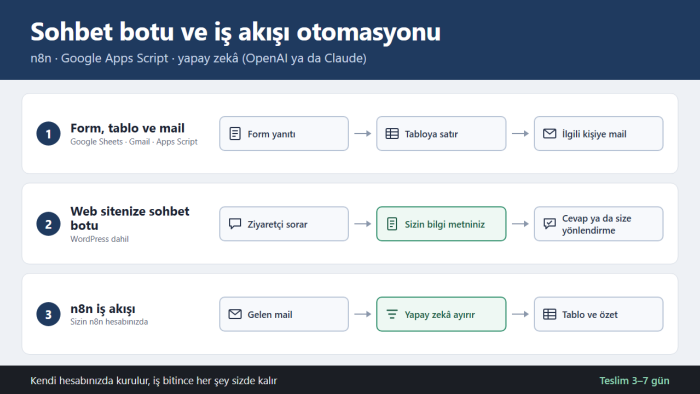700x394 pixels.
Task: Click the form icon in Form yanıtı box
Action: pyautogui.click(x=235, y=133)
